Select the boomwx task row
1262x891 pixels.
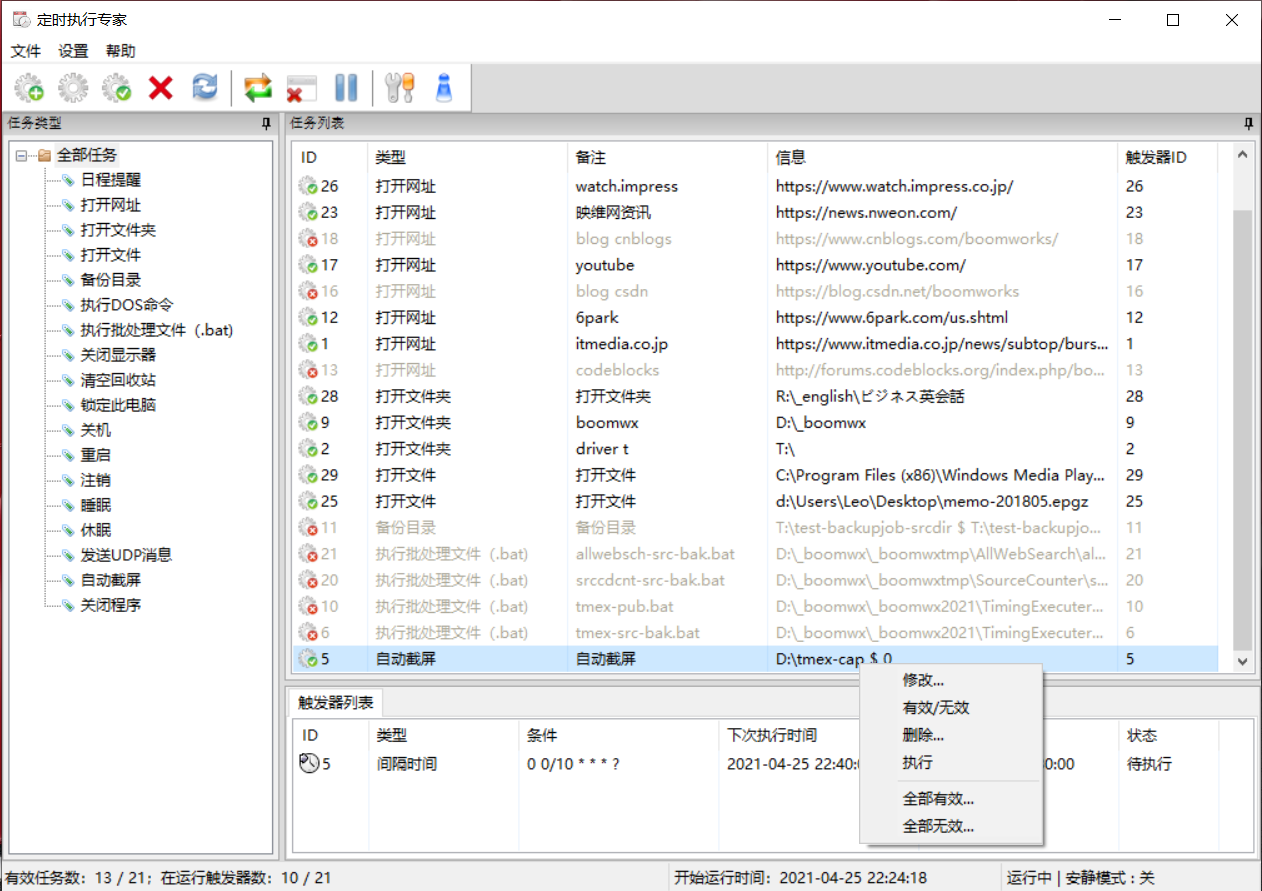click(x=755, y=422)
